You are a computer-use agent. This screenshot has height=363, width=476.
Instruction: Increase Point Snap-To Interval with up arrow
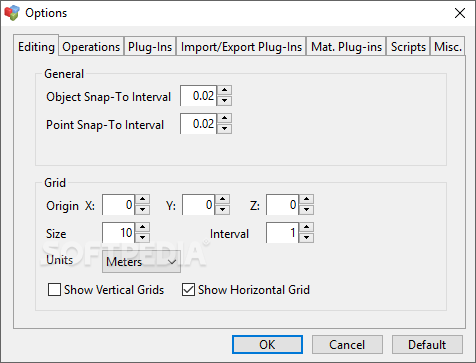pyautogui.click(x=225, y=118)
